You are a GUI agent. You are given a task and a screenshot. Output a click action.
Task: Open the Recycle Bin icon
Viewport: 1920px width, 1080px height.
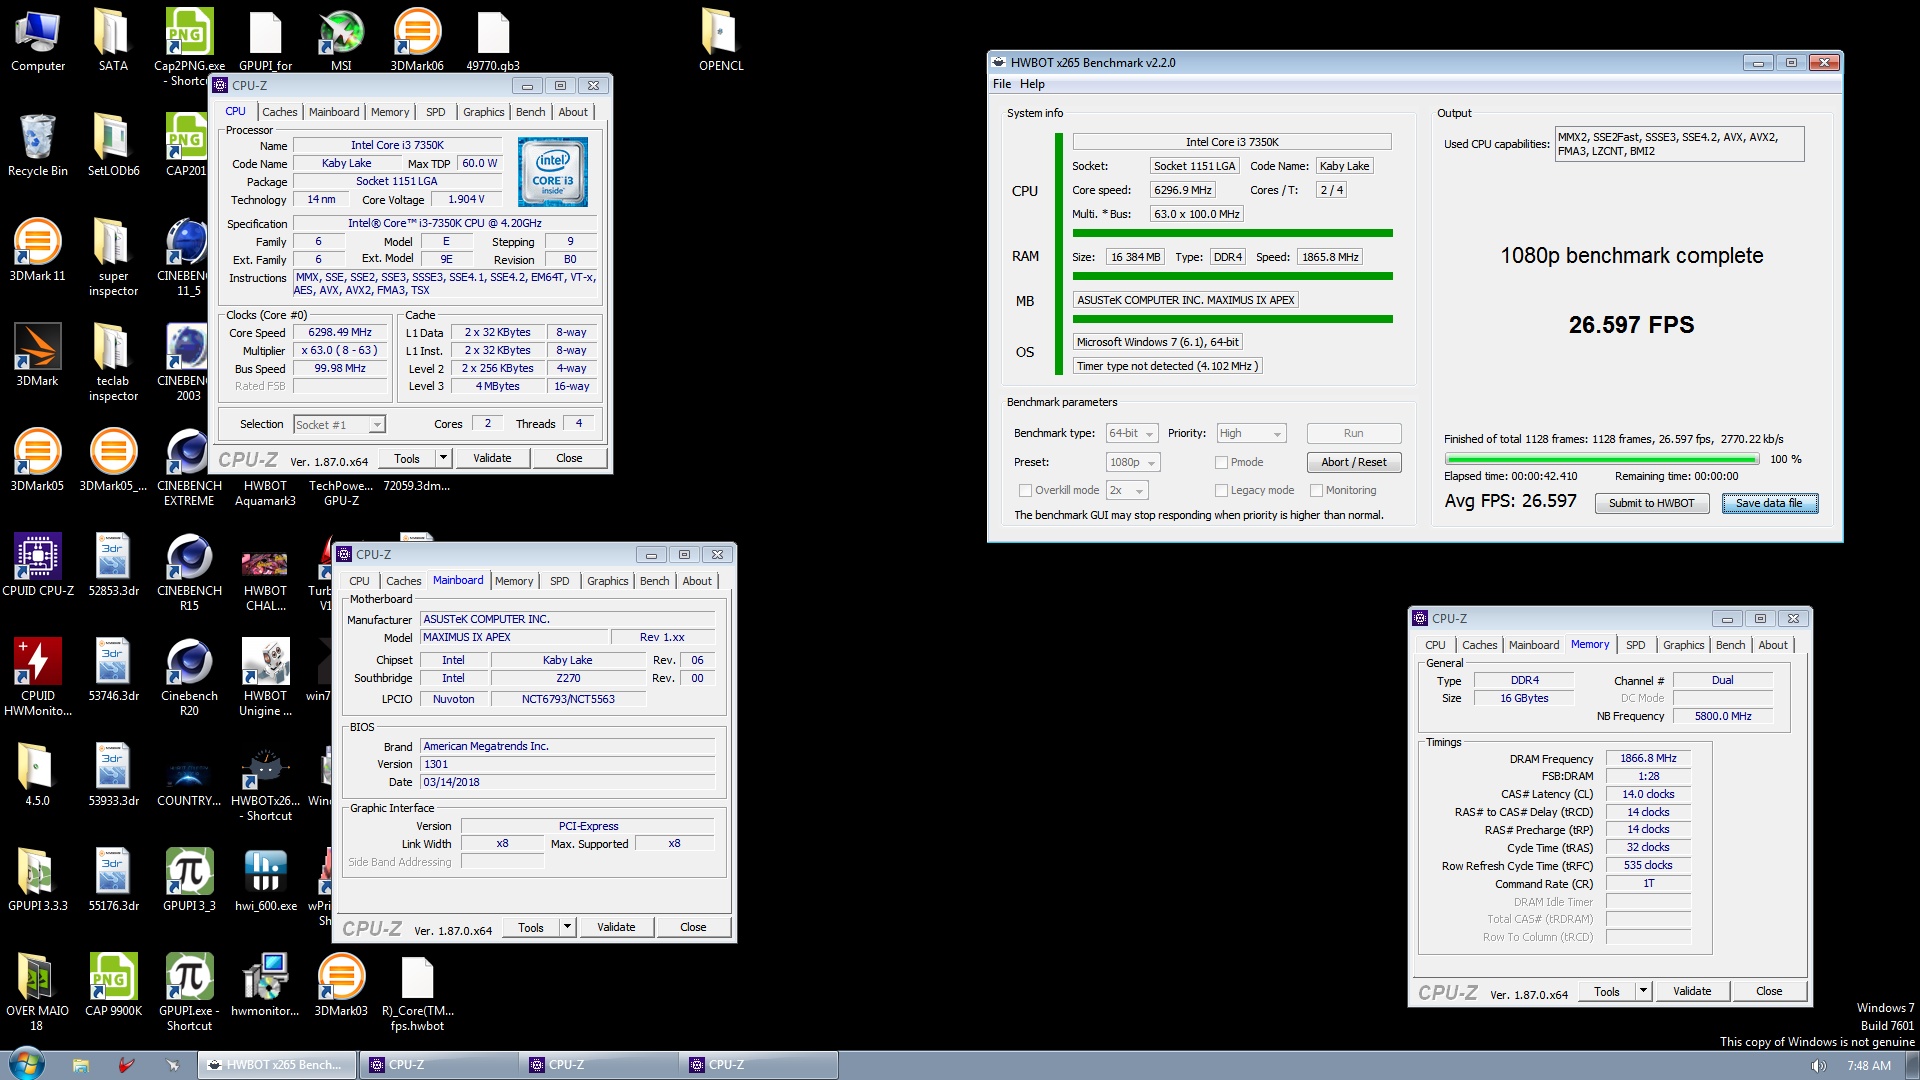[38, 146]
